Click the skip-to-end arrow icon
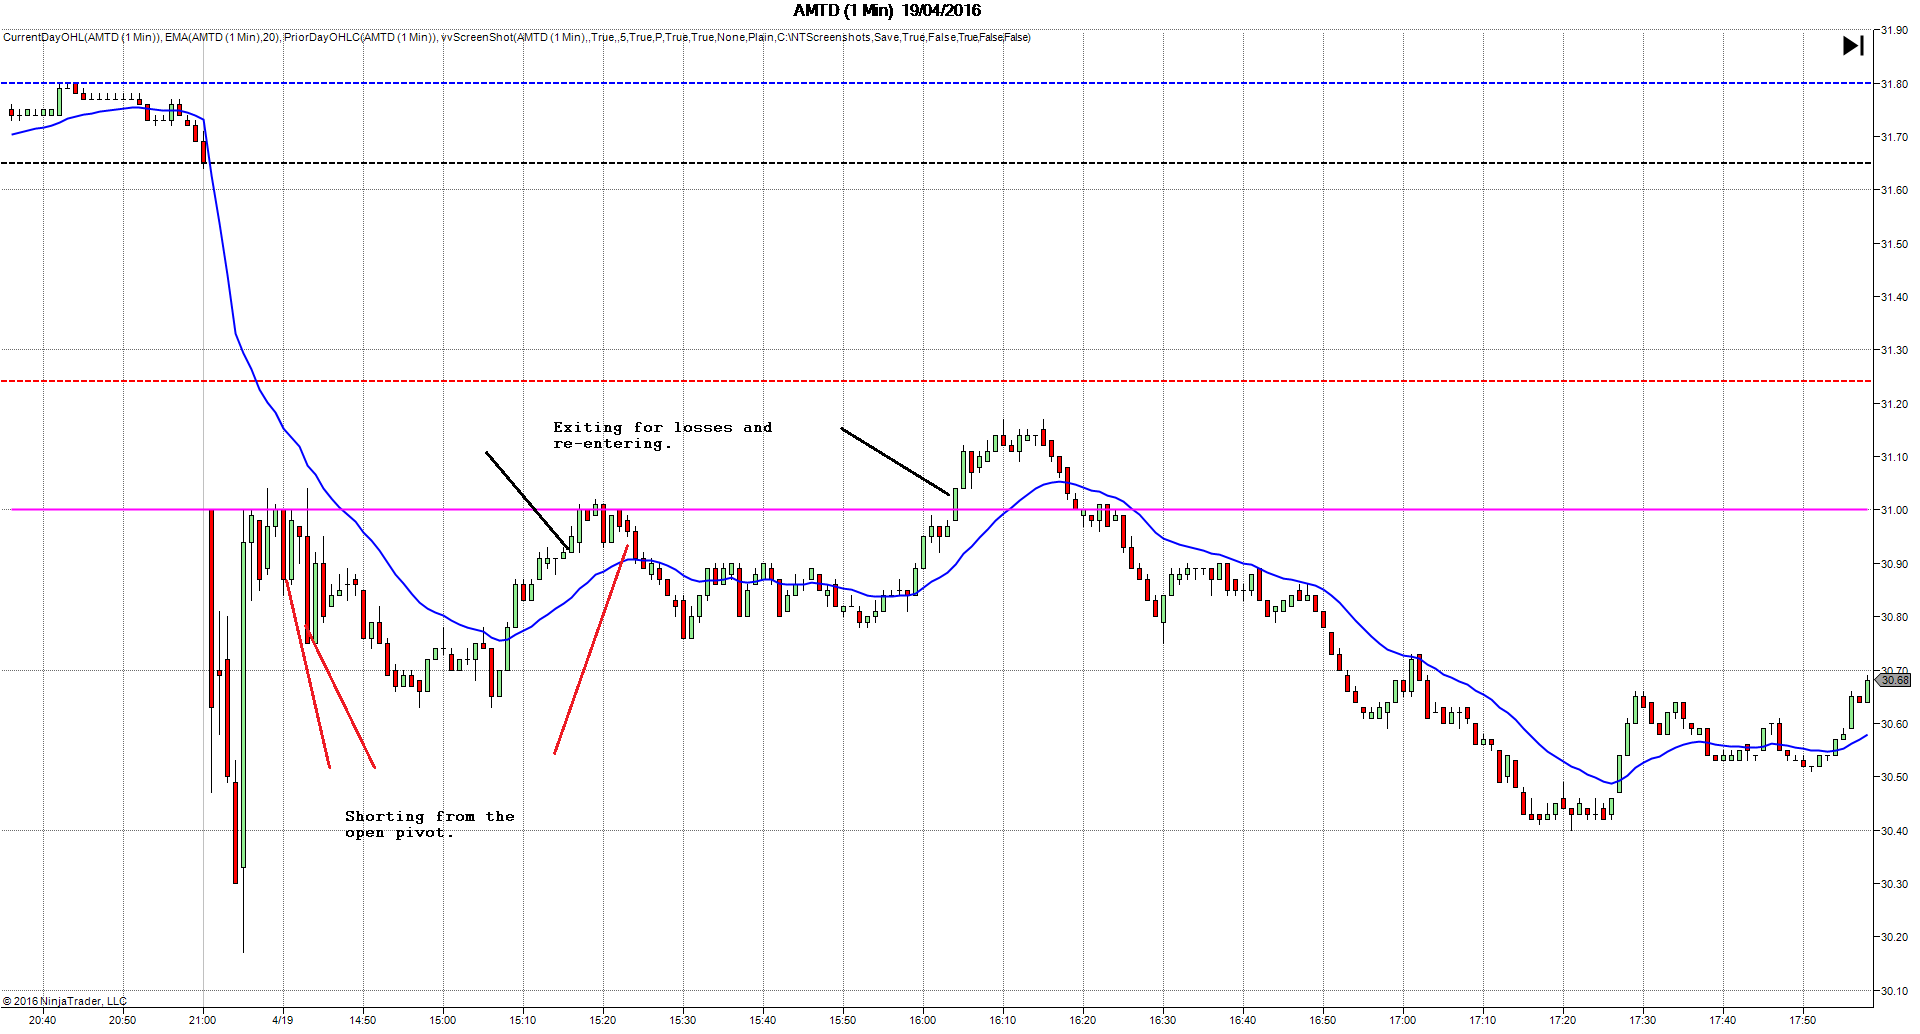 coord(1853,46)
